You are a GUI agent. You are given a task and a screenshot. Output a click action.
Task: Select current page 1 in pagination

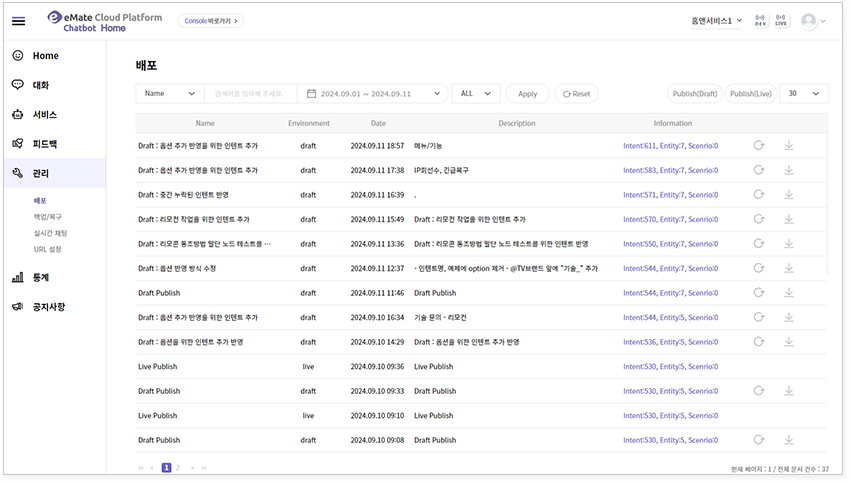(x=166, y=467)
